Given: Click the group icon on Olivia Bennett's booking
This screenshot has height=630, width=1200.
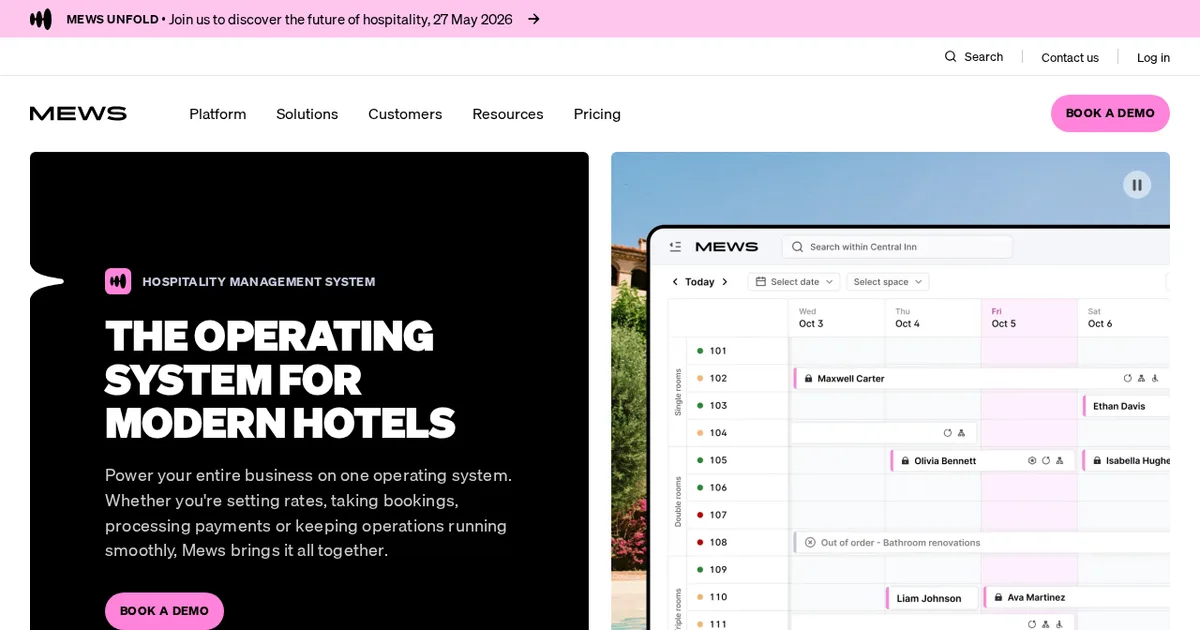Looking at the screenshot, I should [x=1061, y=460].
